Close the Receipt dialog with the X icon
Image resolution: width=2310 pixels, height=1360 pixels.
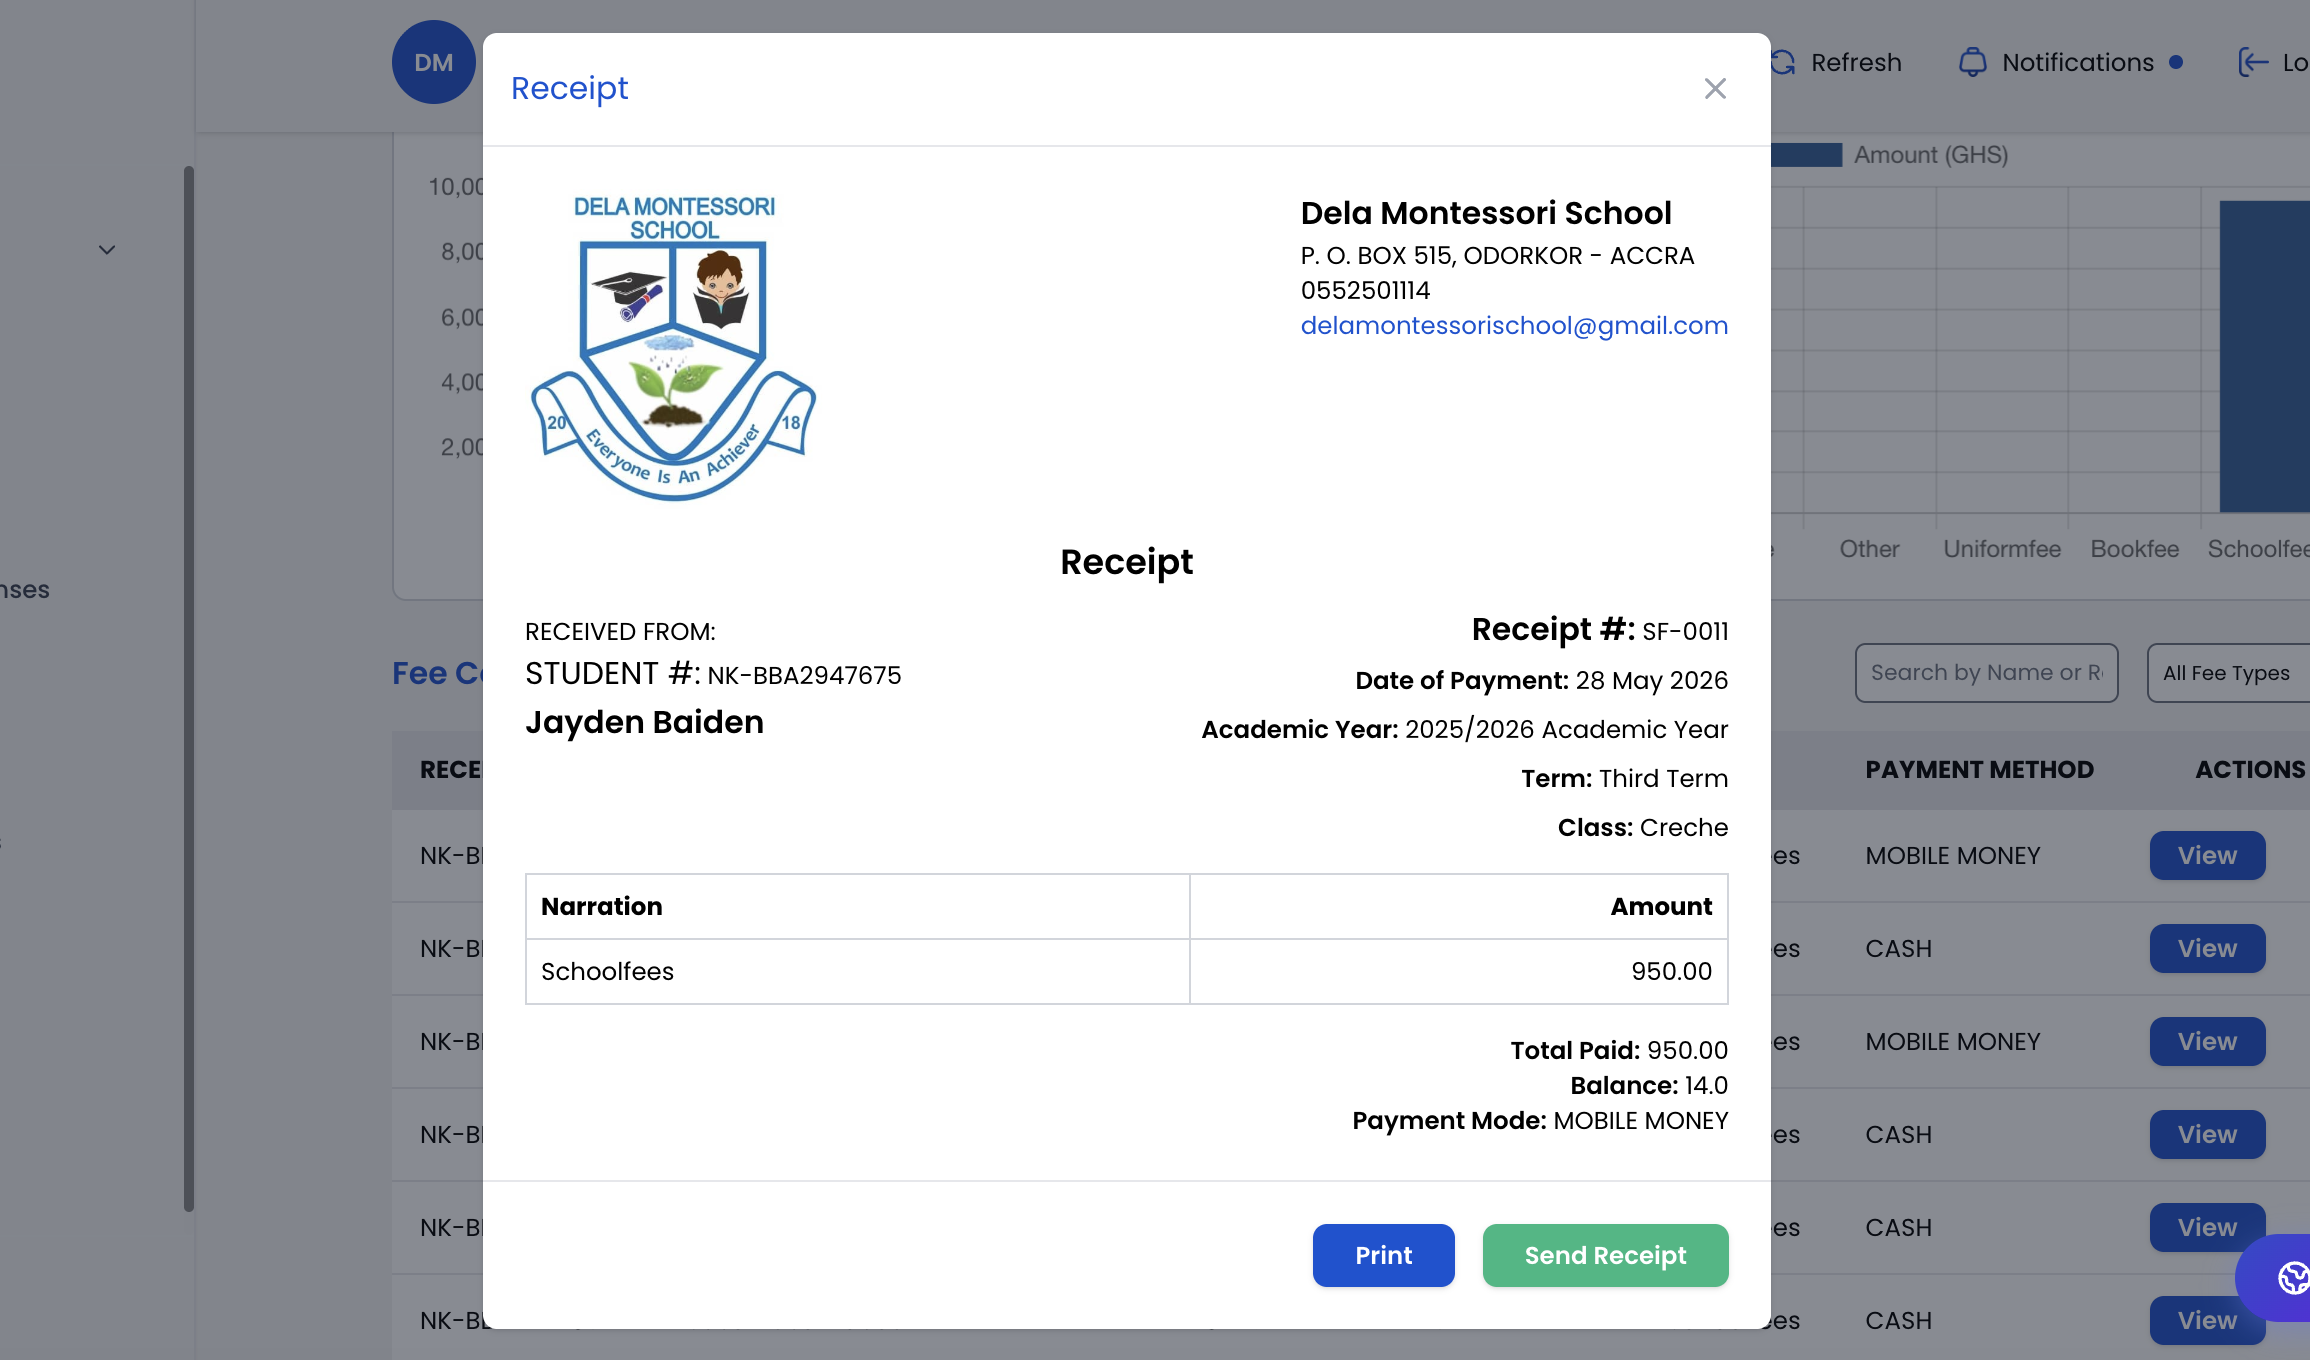[x=1715, y=89]
